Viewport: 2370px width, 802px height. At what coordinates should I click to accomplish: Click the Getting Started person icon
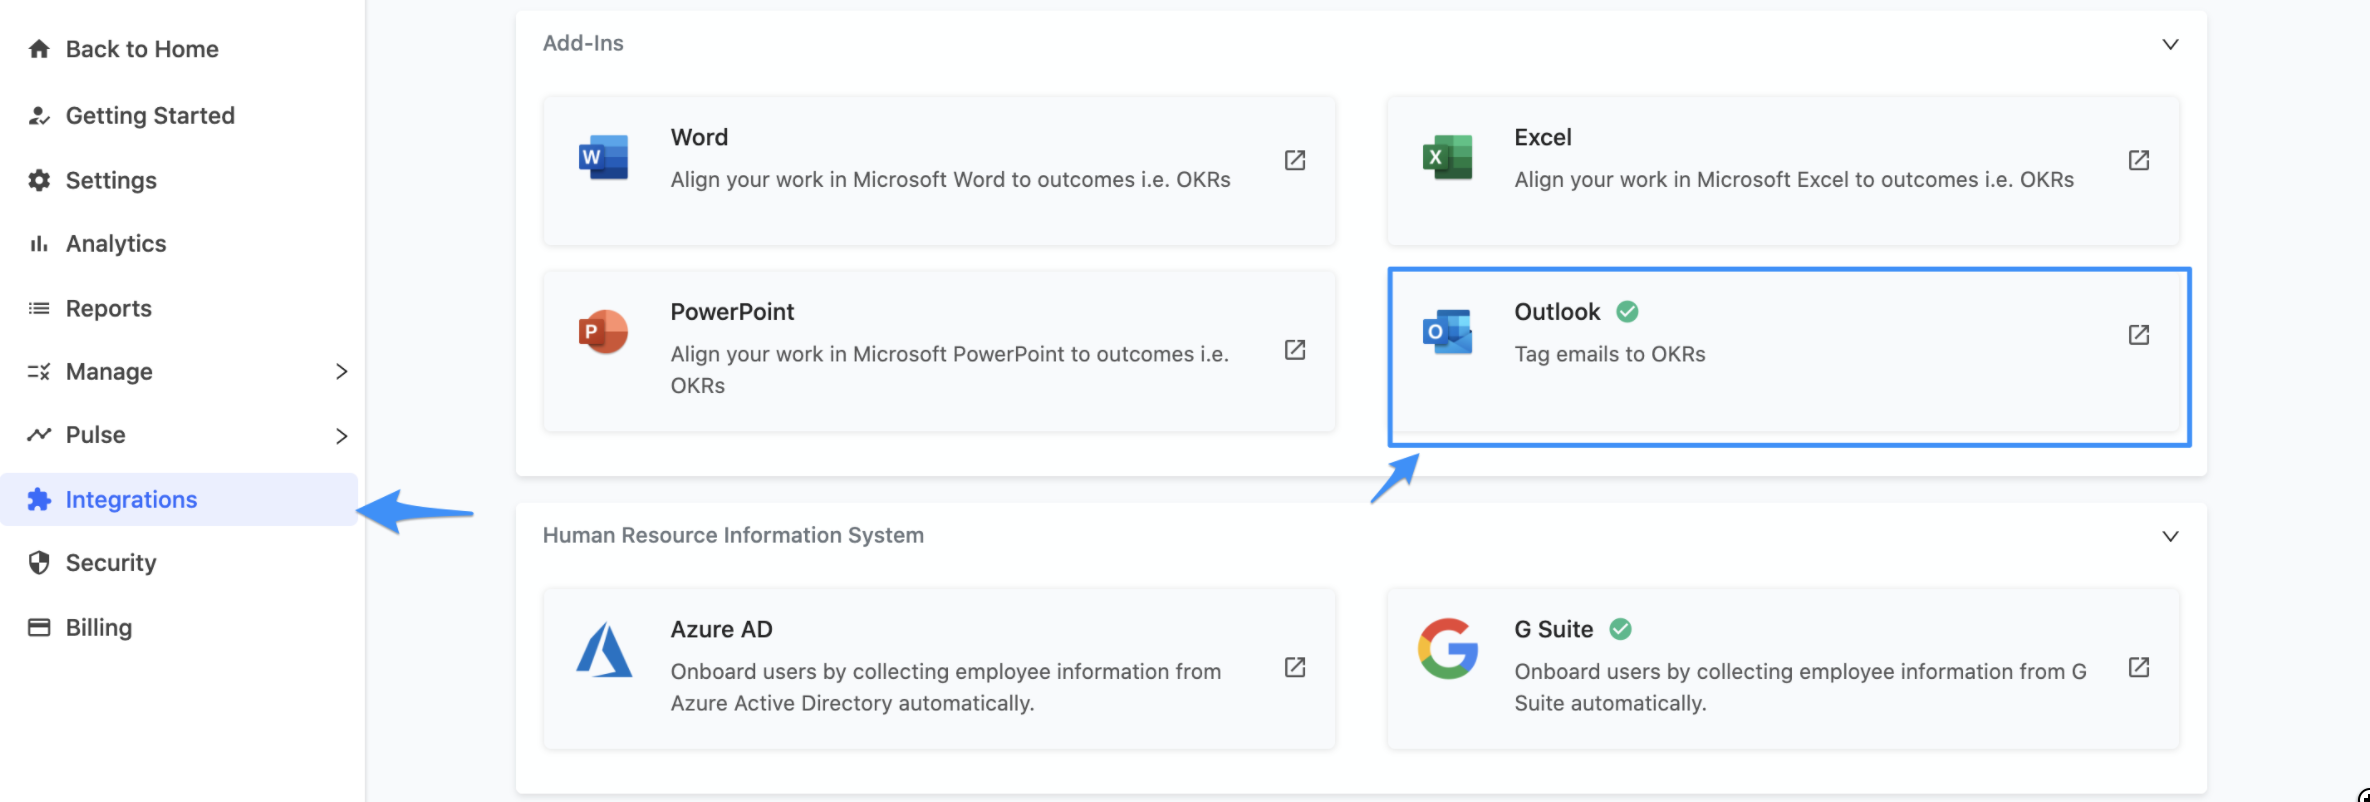(x=39, y=116)
